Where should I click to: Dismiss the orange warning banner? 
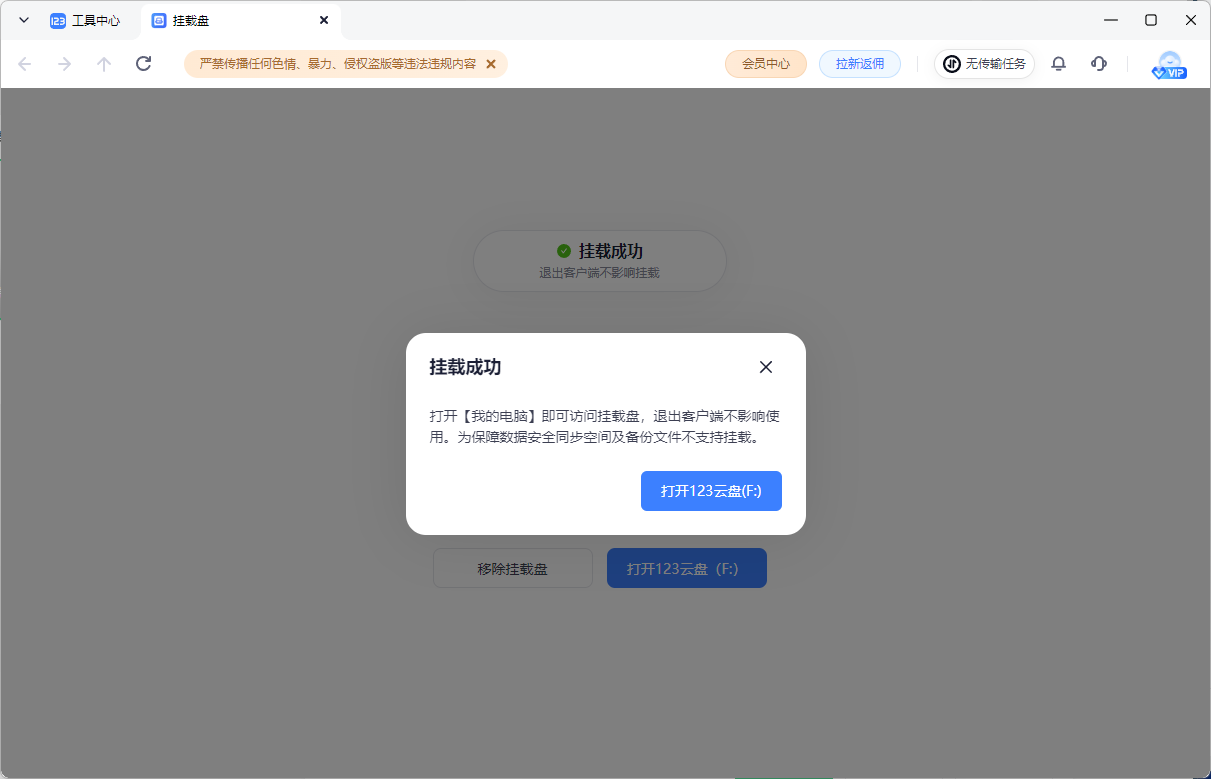point(491,64)
